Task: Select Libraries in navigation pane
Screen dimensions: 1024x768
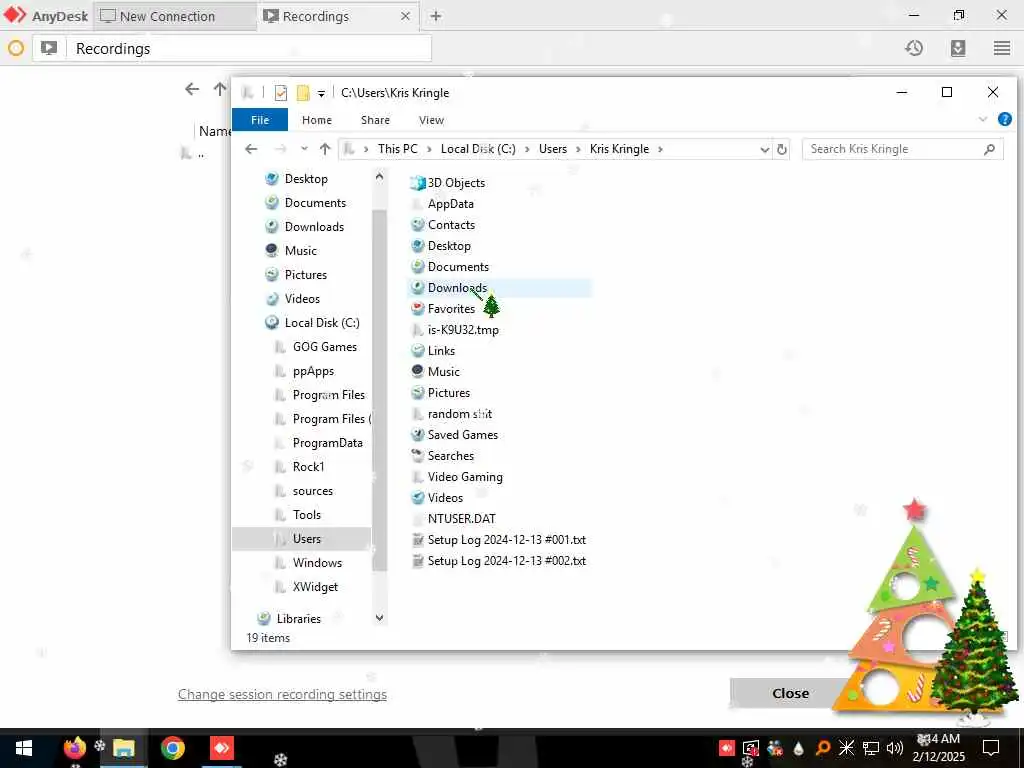Action: (298, 618)
